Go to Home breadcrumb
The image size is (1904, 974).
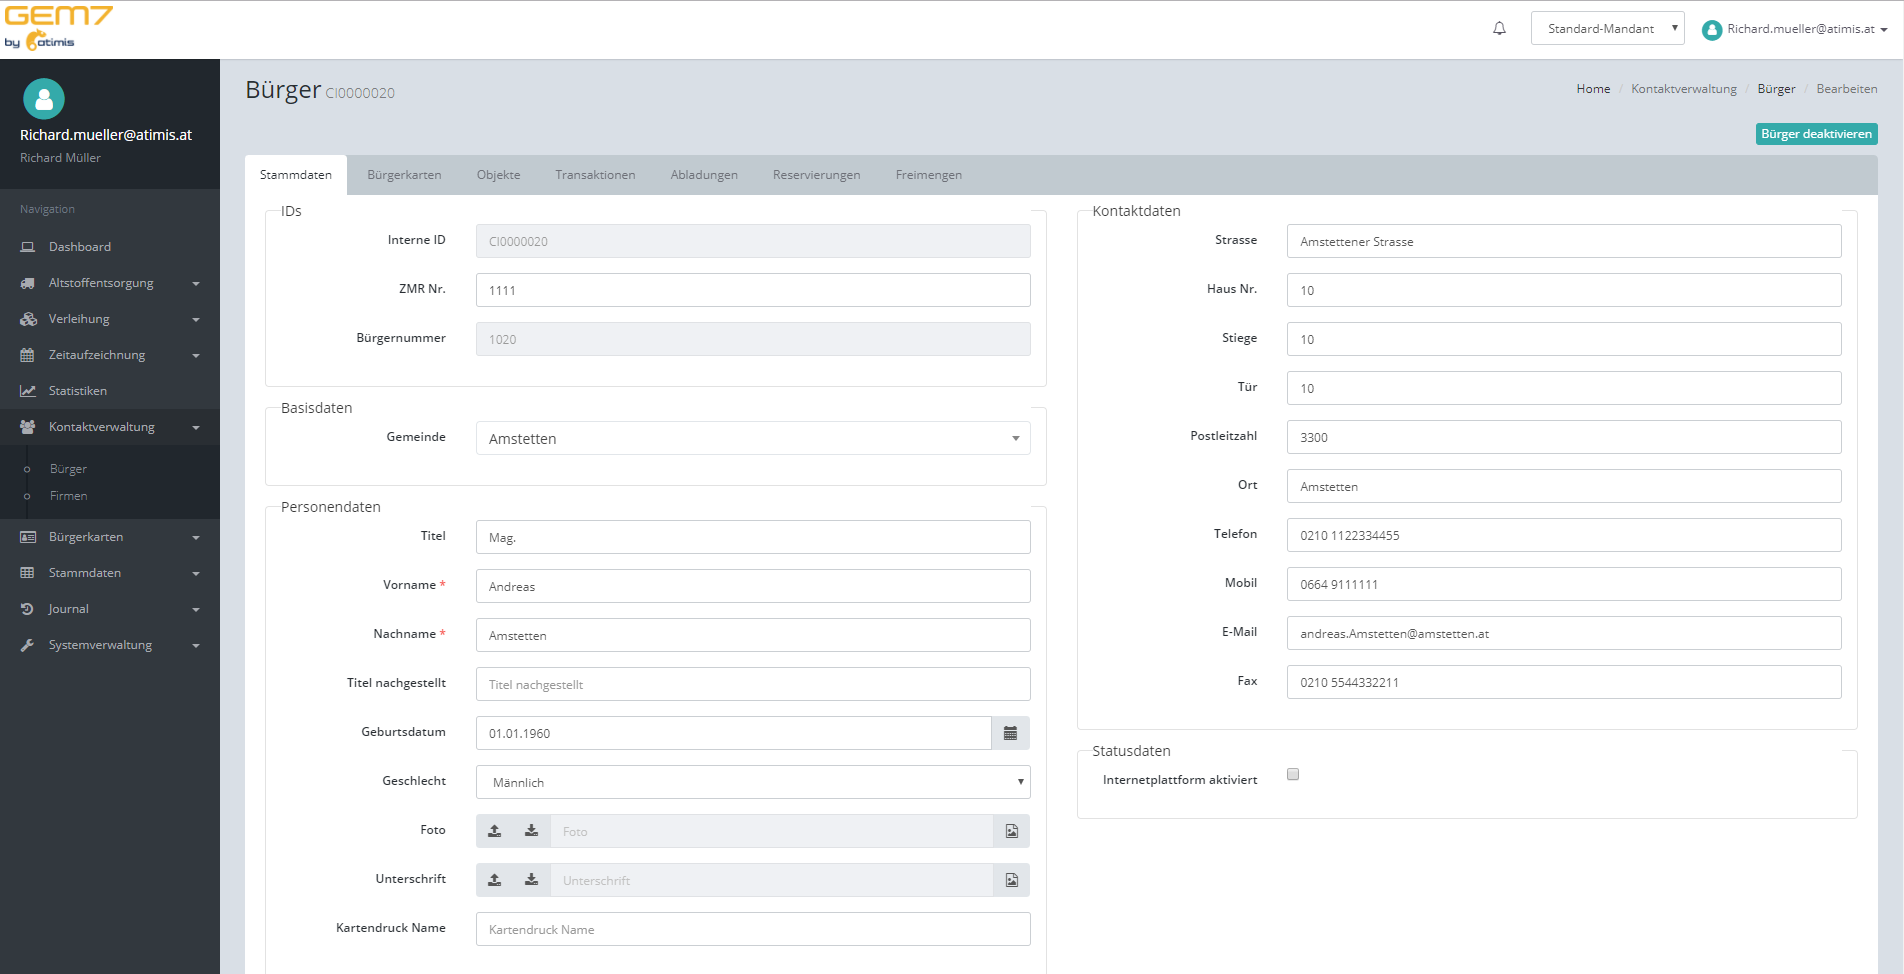click(1593, 89)
